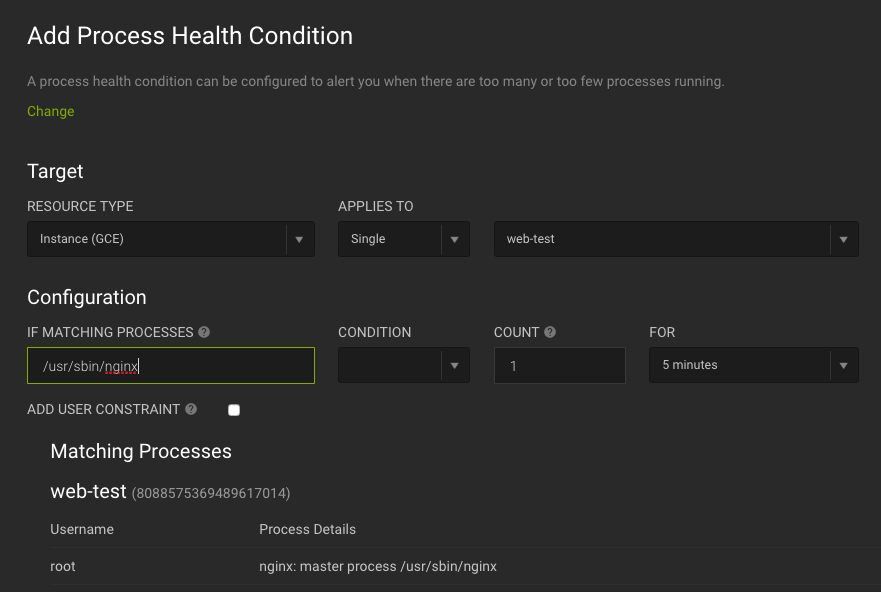Click the Process Details column header

tap(307, 529)
